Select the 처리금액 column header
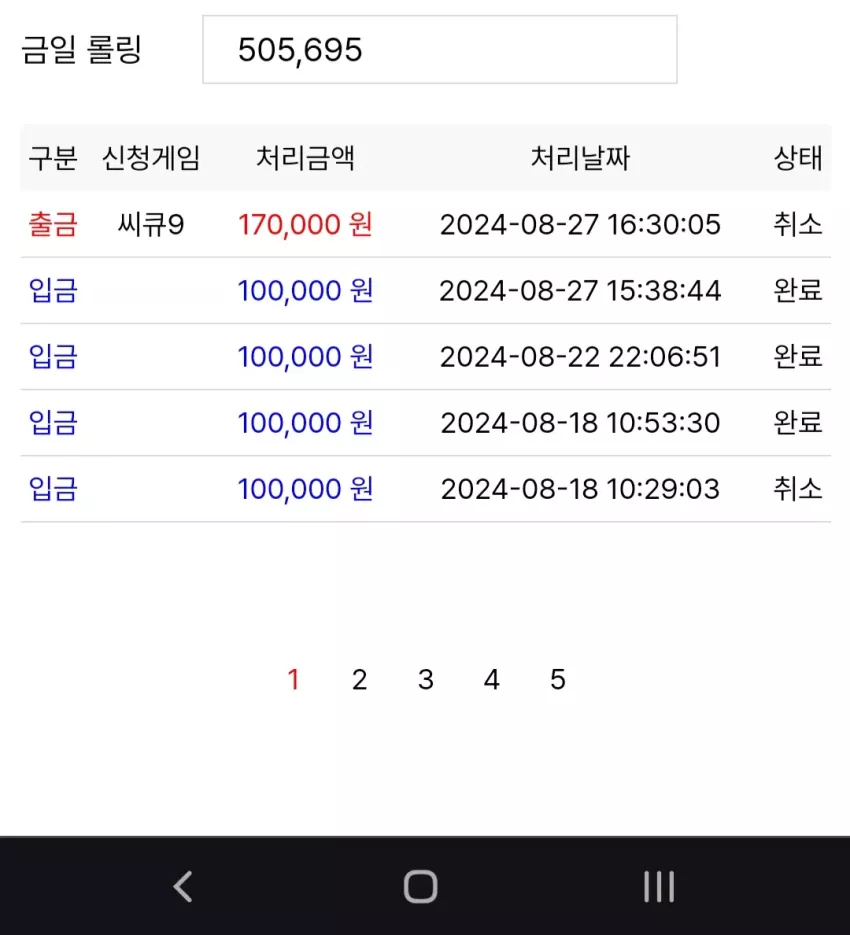This screenshot has width=850, height=935. click(305, 158)
